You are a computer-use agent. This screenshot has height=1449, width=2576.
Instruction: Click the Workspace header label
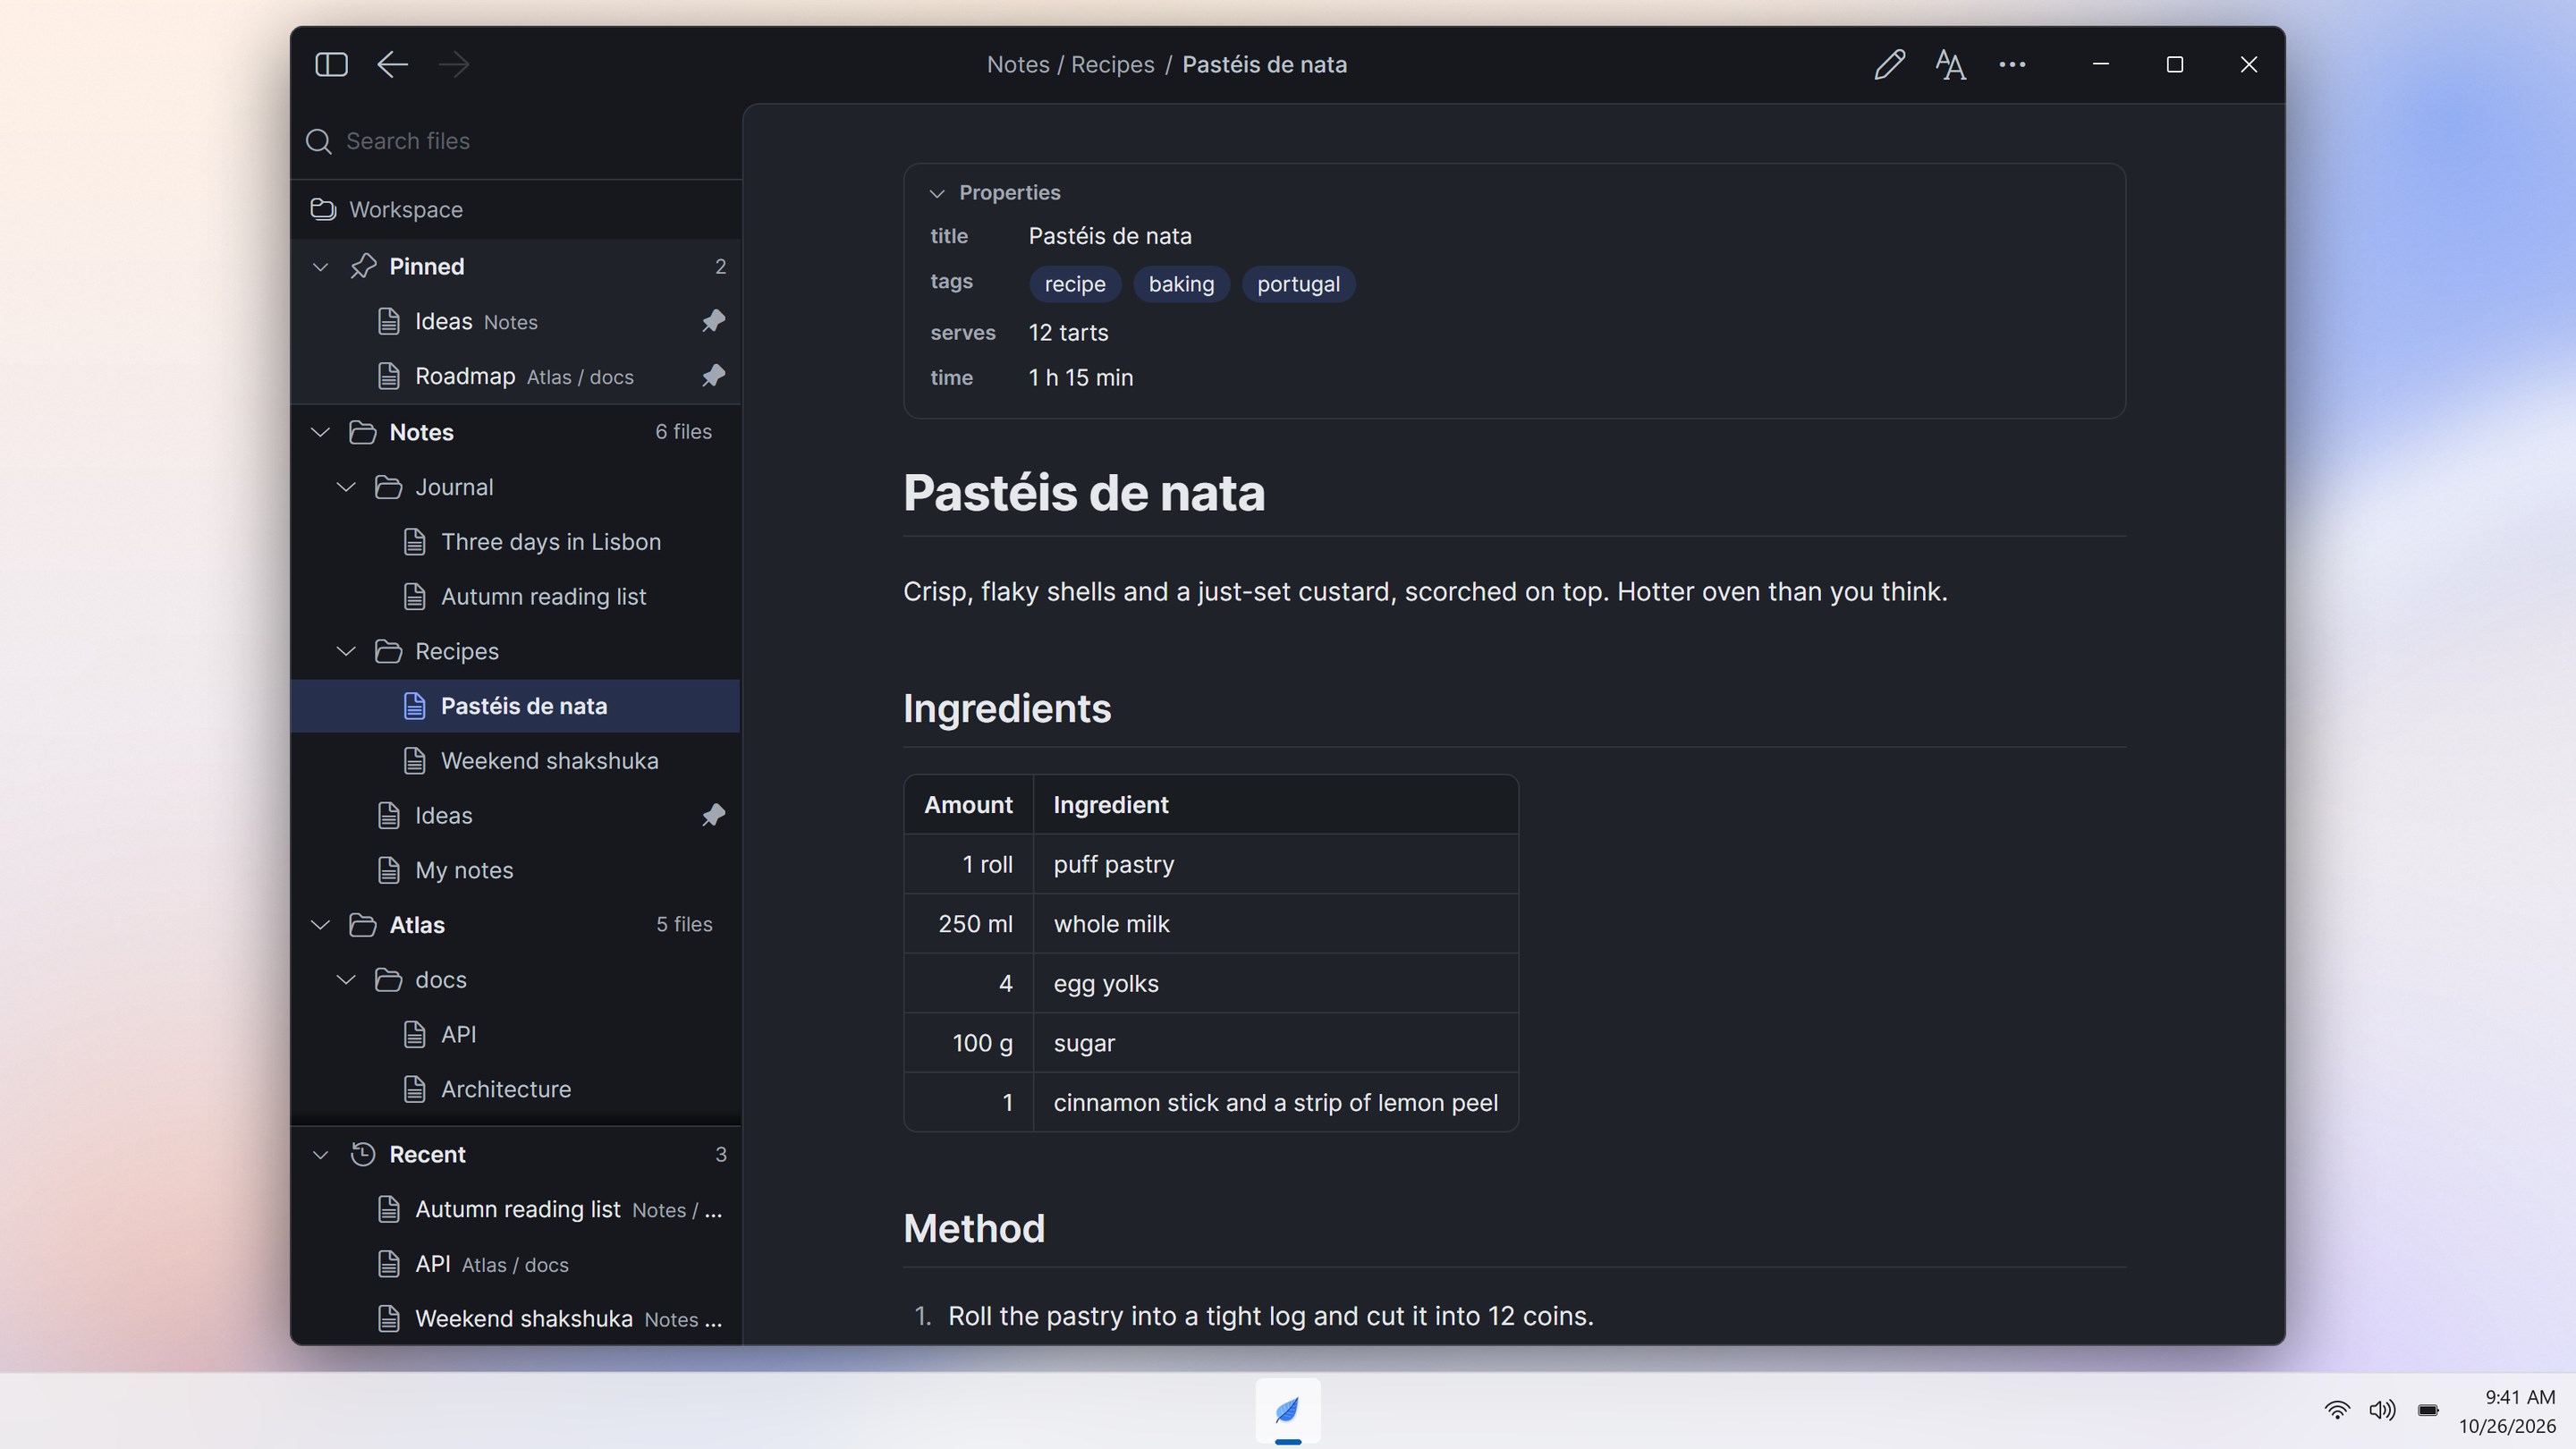[406, 209]
